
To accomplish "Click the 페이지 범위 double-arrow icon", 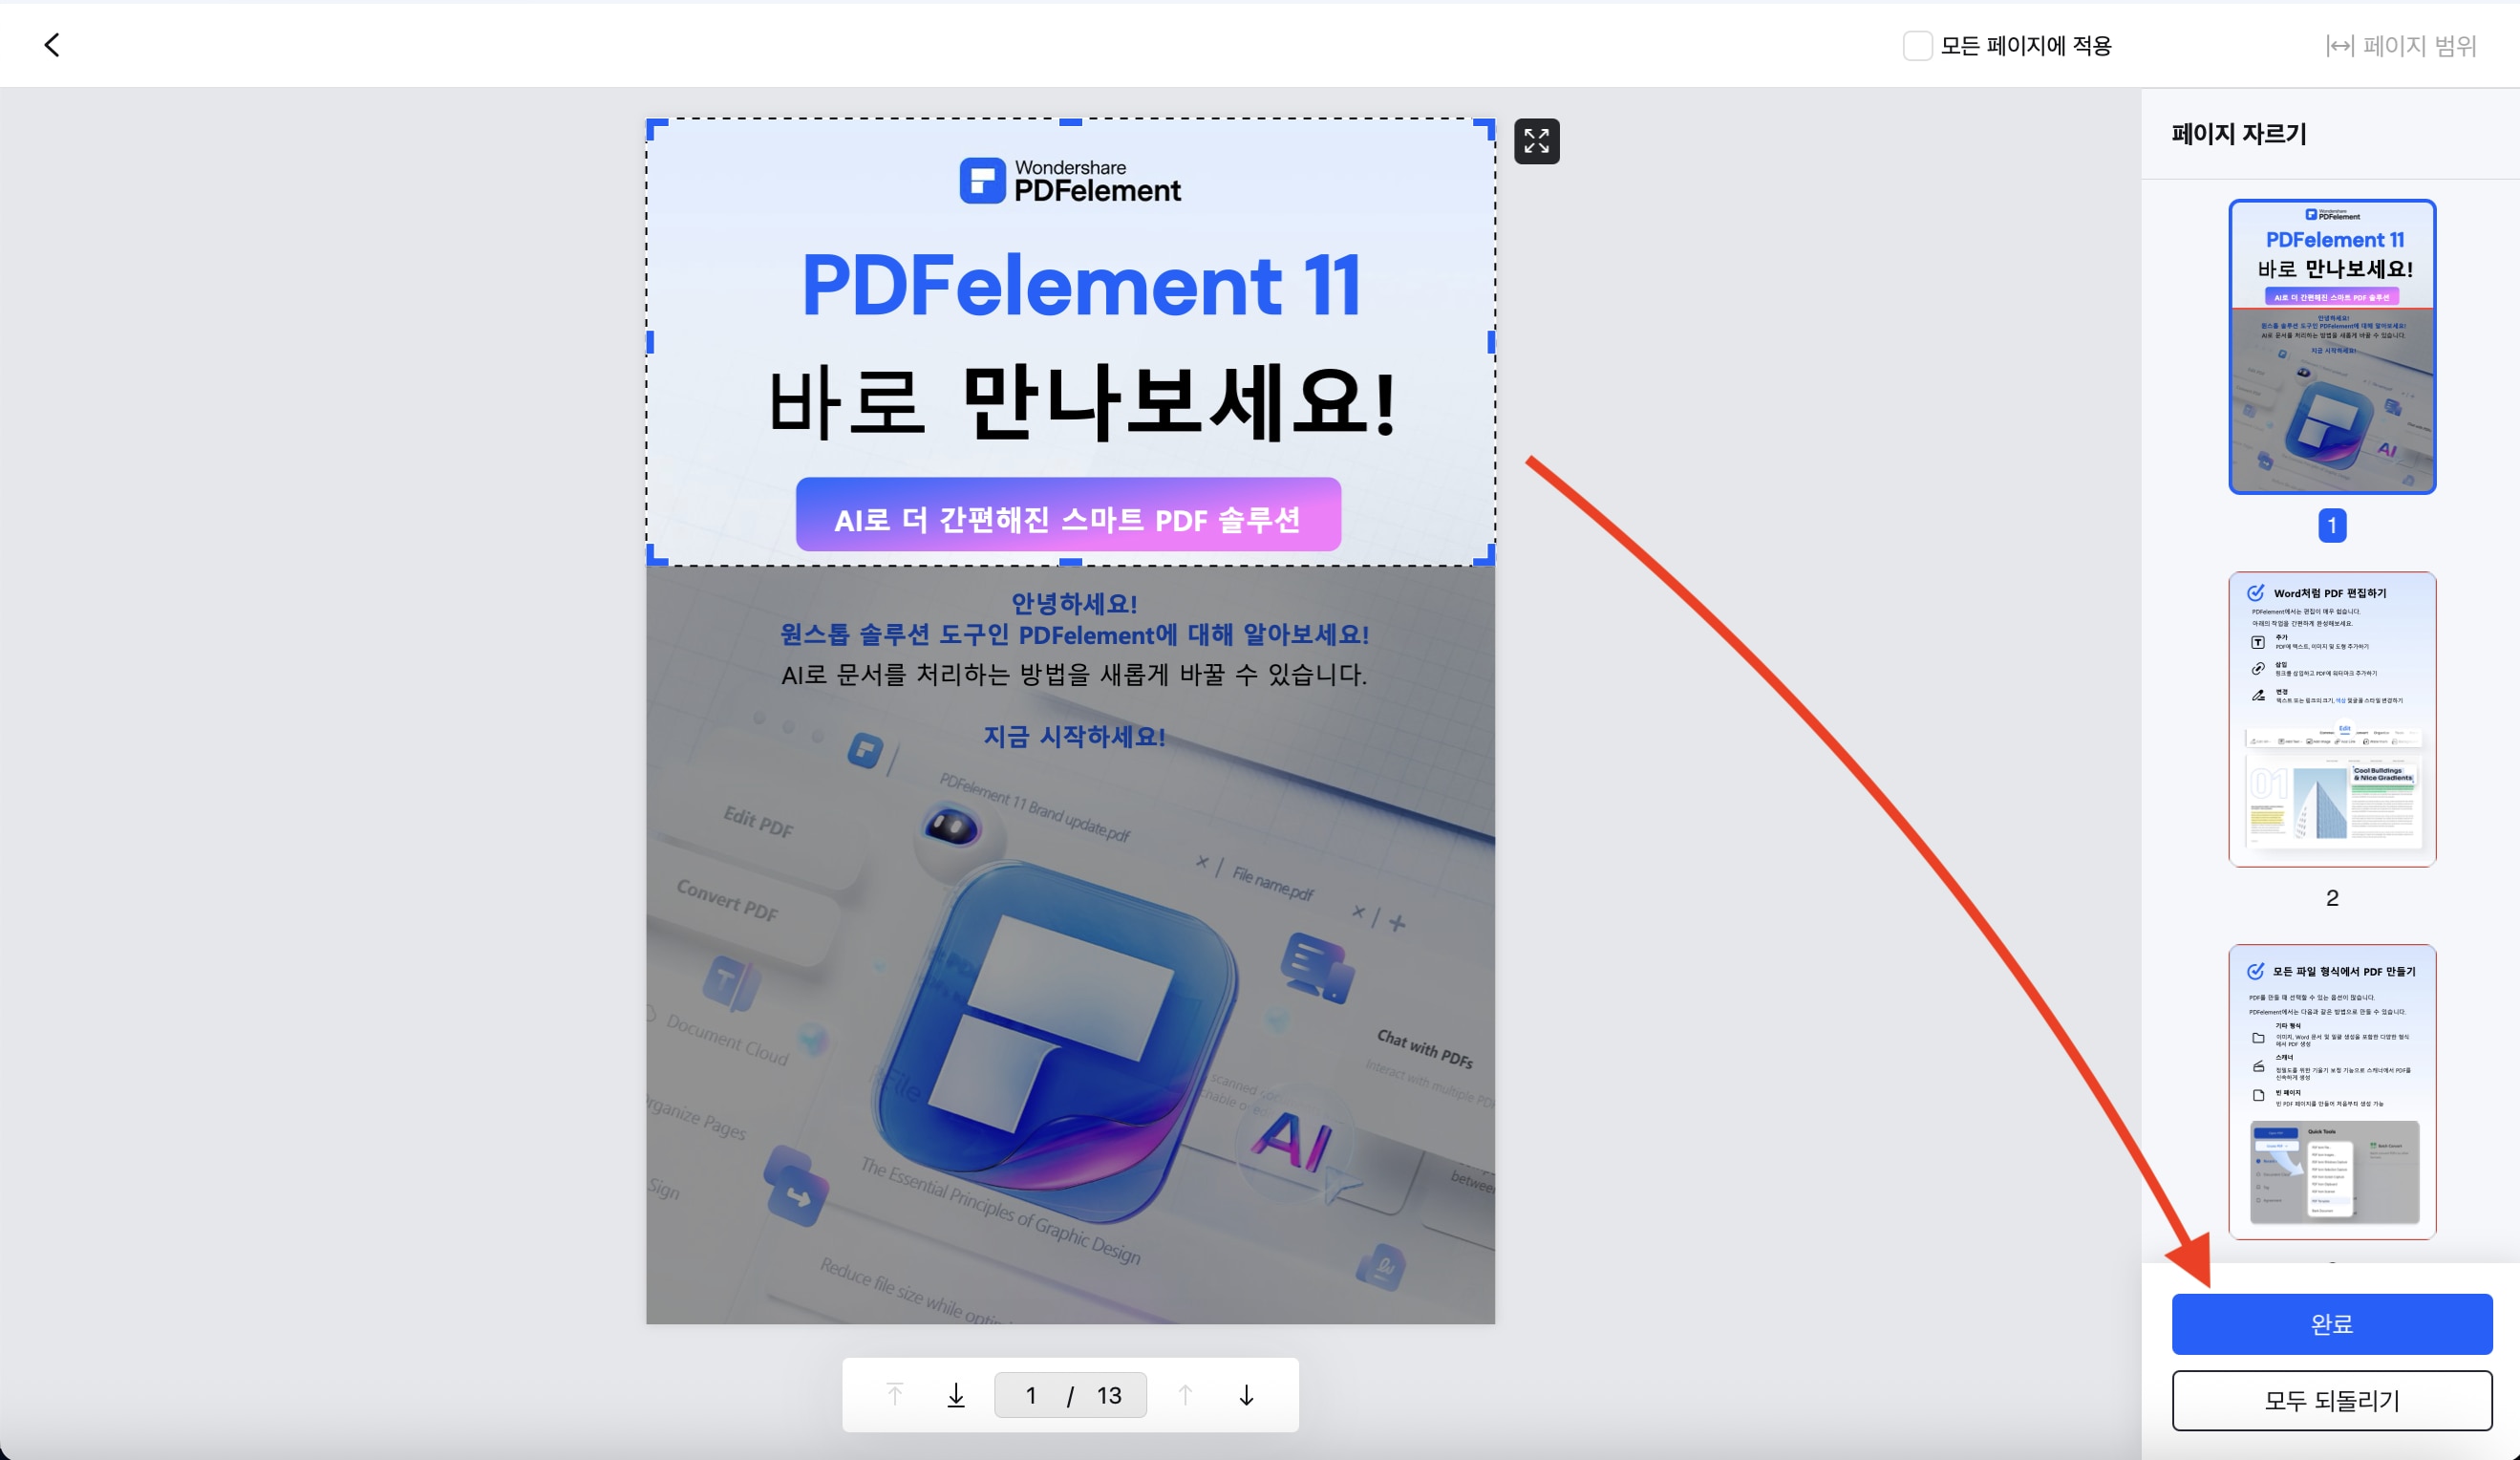I will tap(2341, 45).
